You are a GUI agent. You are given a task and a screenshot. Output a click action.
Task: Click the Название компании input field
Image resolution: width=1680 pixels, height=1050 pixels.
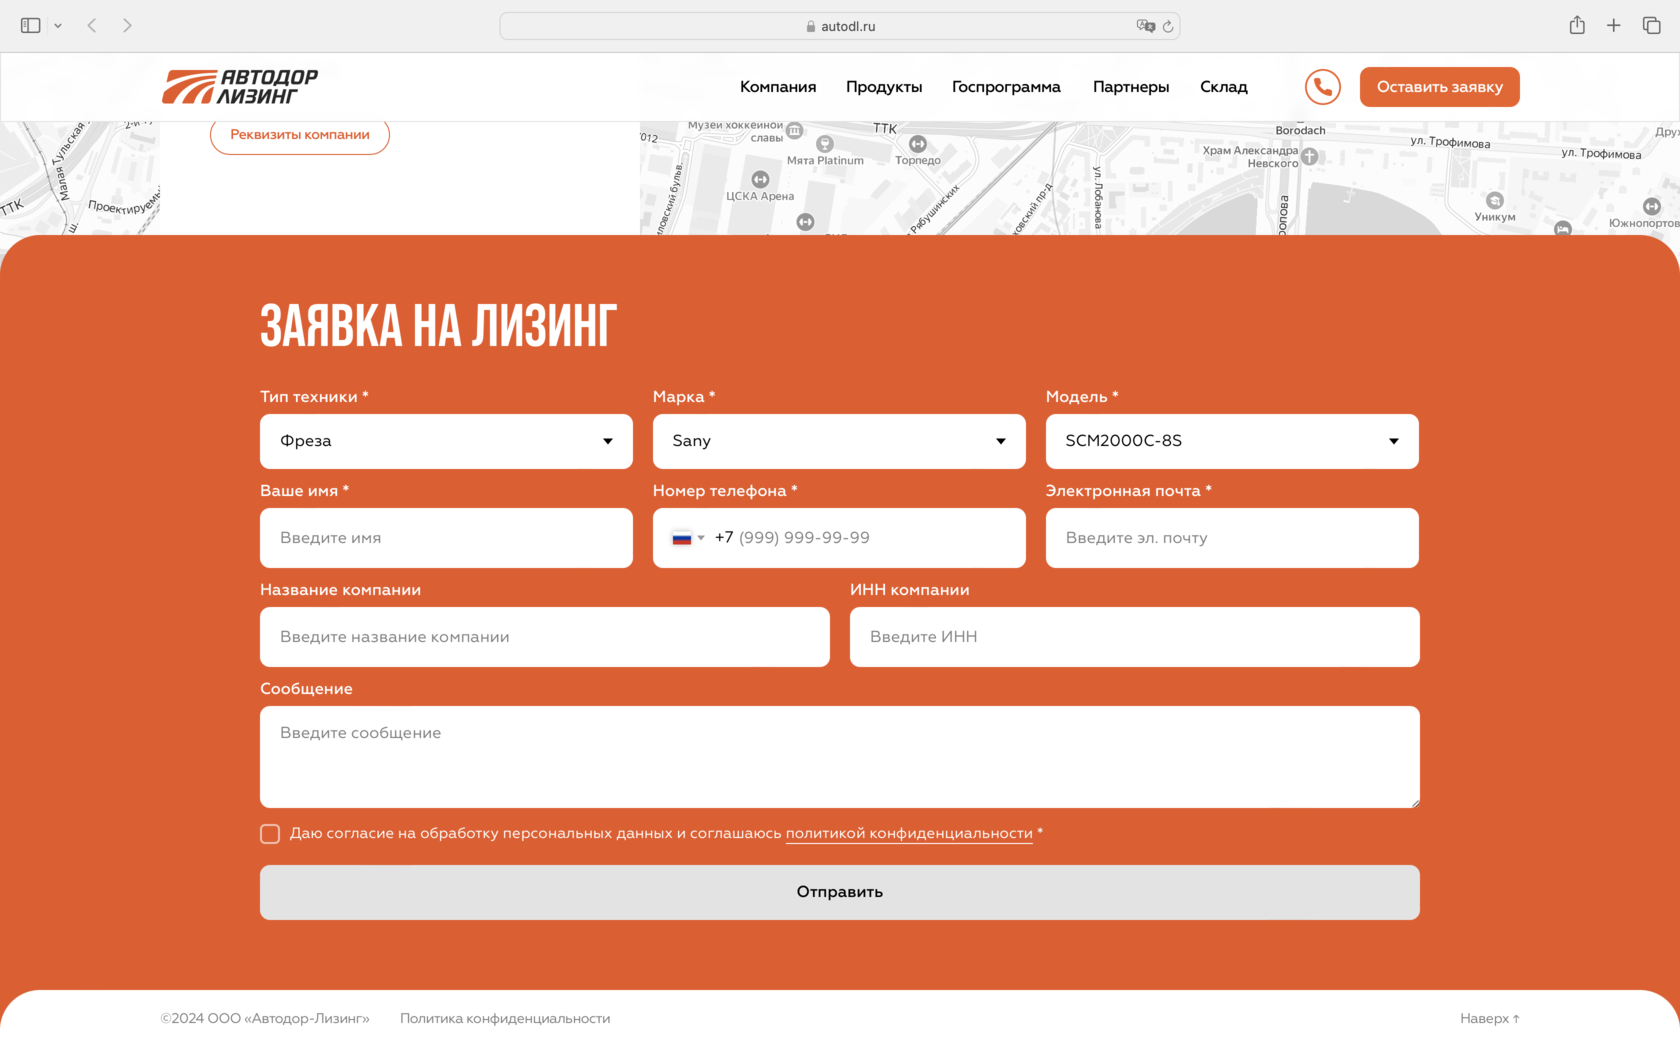click(545, 637)
